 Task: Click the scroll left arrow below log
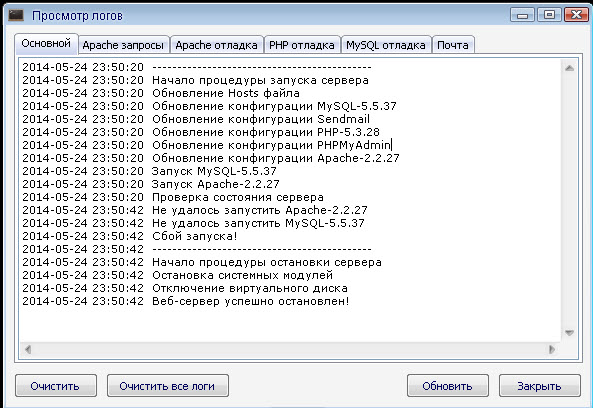coord(27,349)
